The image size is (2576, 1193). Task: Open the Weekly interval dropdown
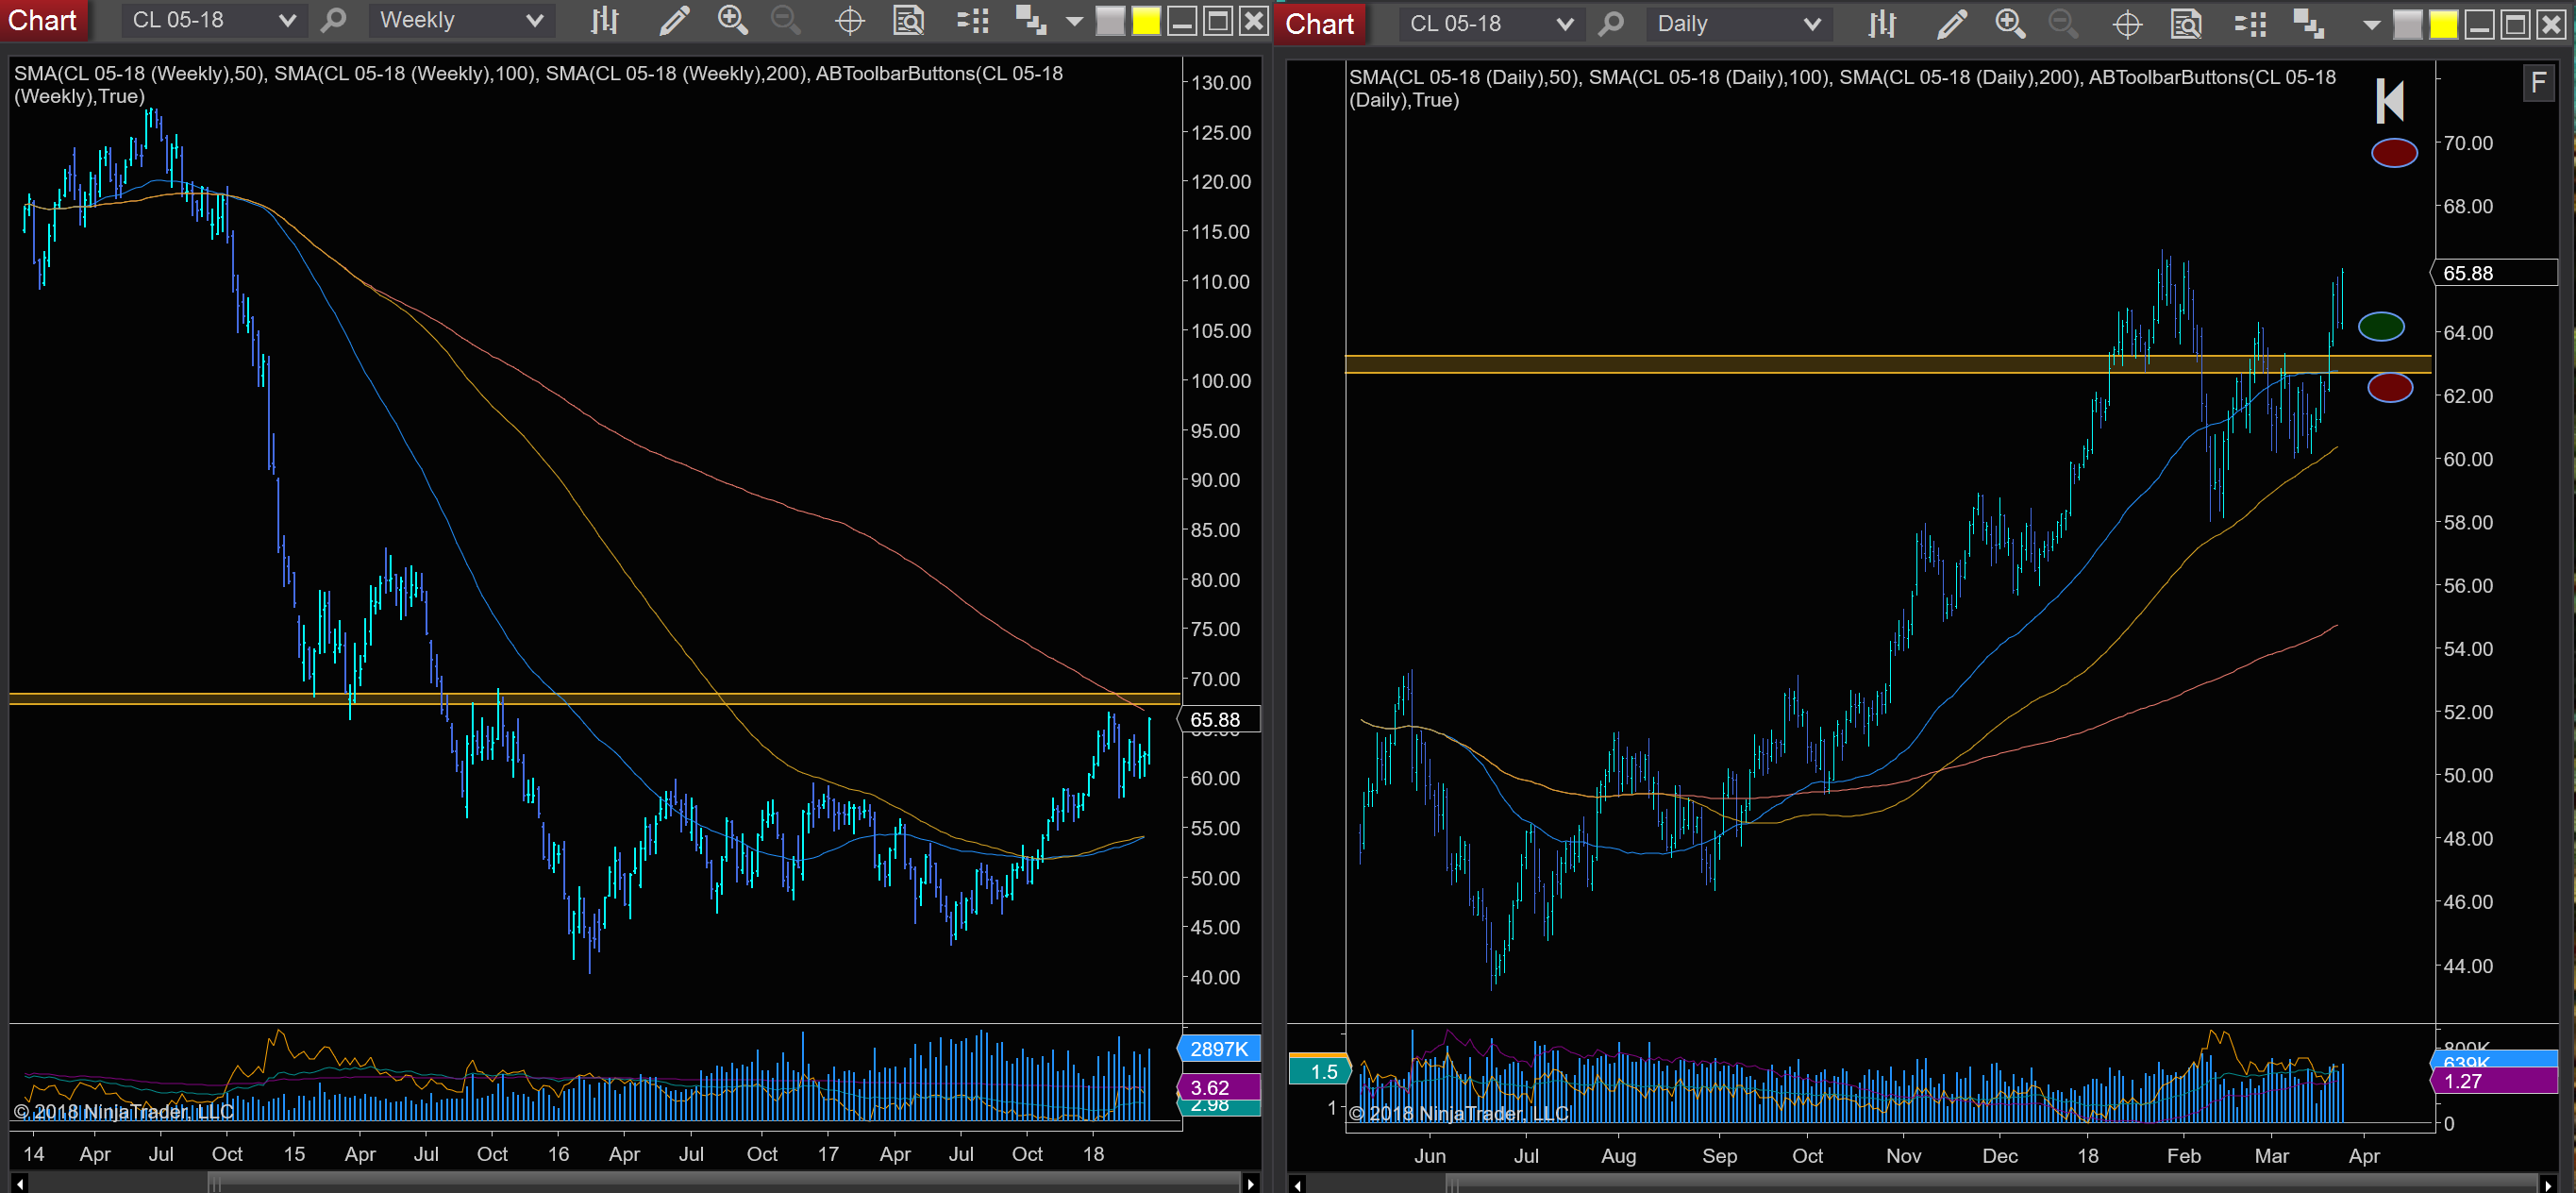click(x=461, y=20)
